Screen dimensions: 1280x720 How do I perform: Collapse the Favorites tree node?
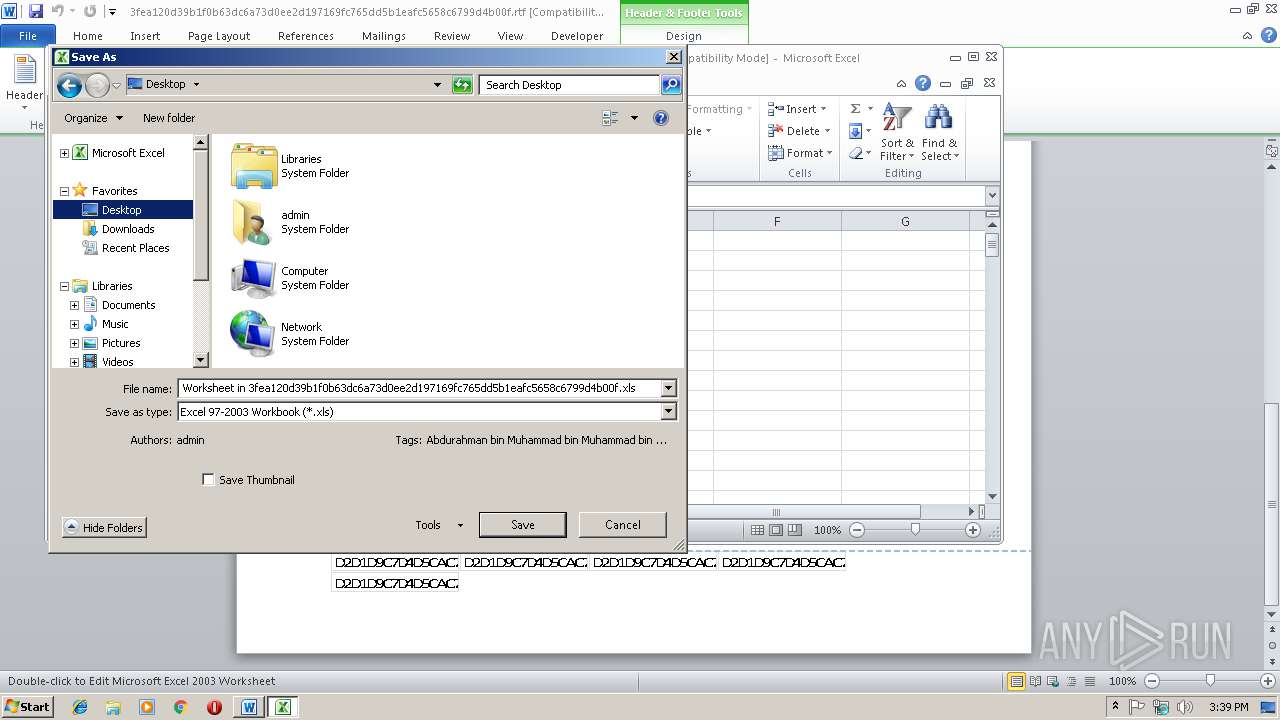coord(65,191)
